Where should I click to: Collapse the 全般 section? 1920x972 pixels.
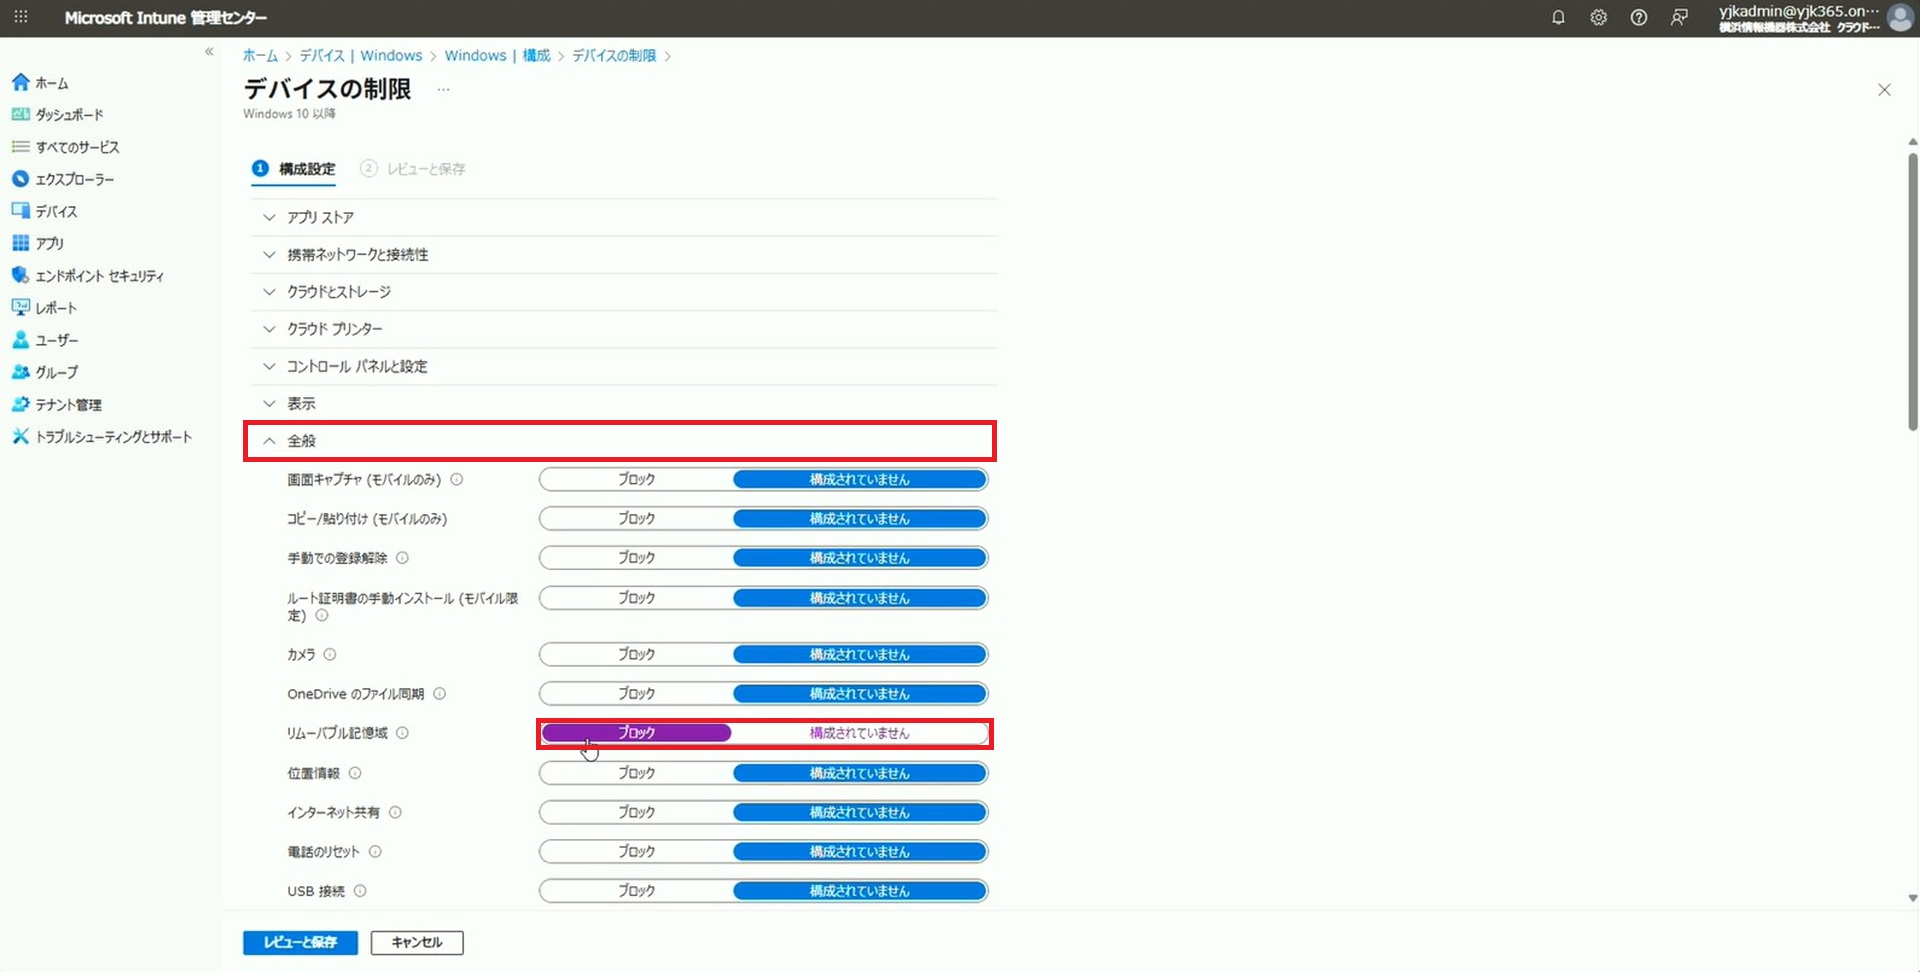pyautogui.click(x=301, y=441)
